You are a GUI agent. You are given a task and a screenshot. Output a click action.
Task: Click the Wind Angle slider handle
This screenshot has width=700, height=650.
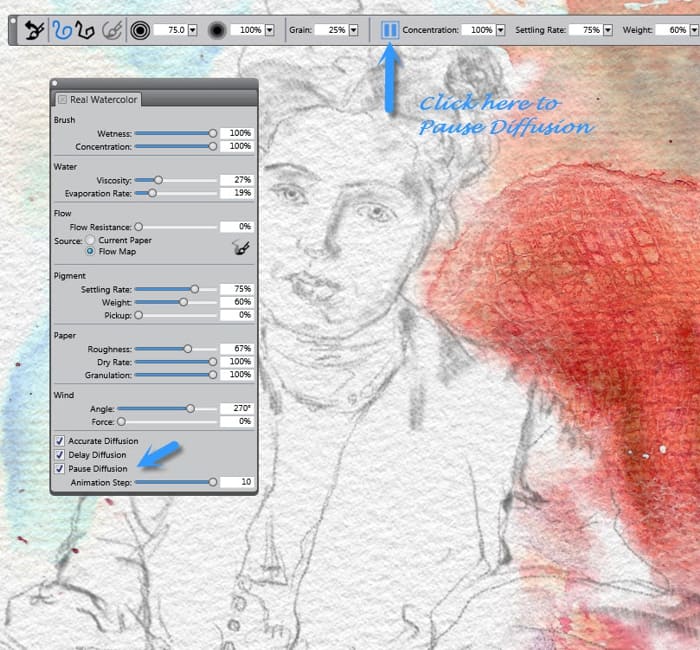(191, 408)
